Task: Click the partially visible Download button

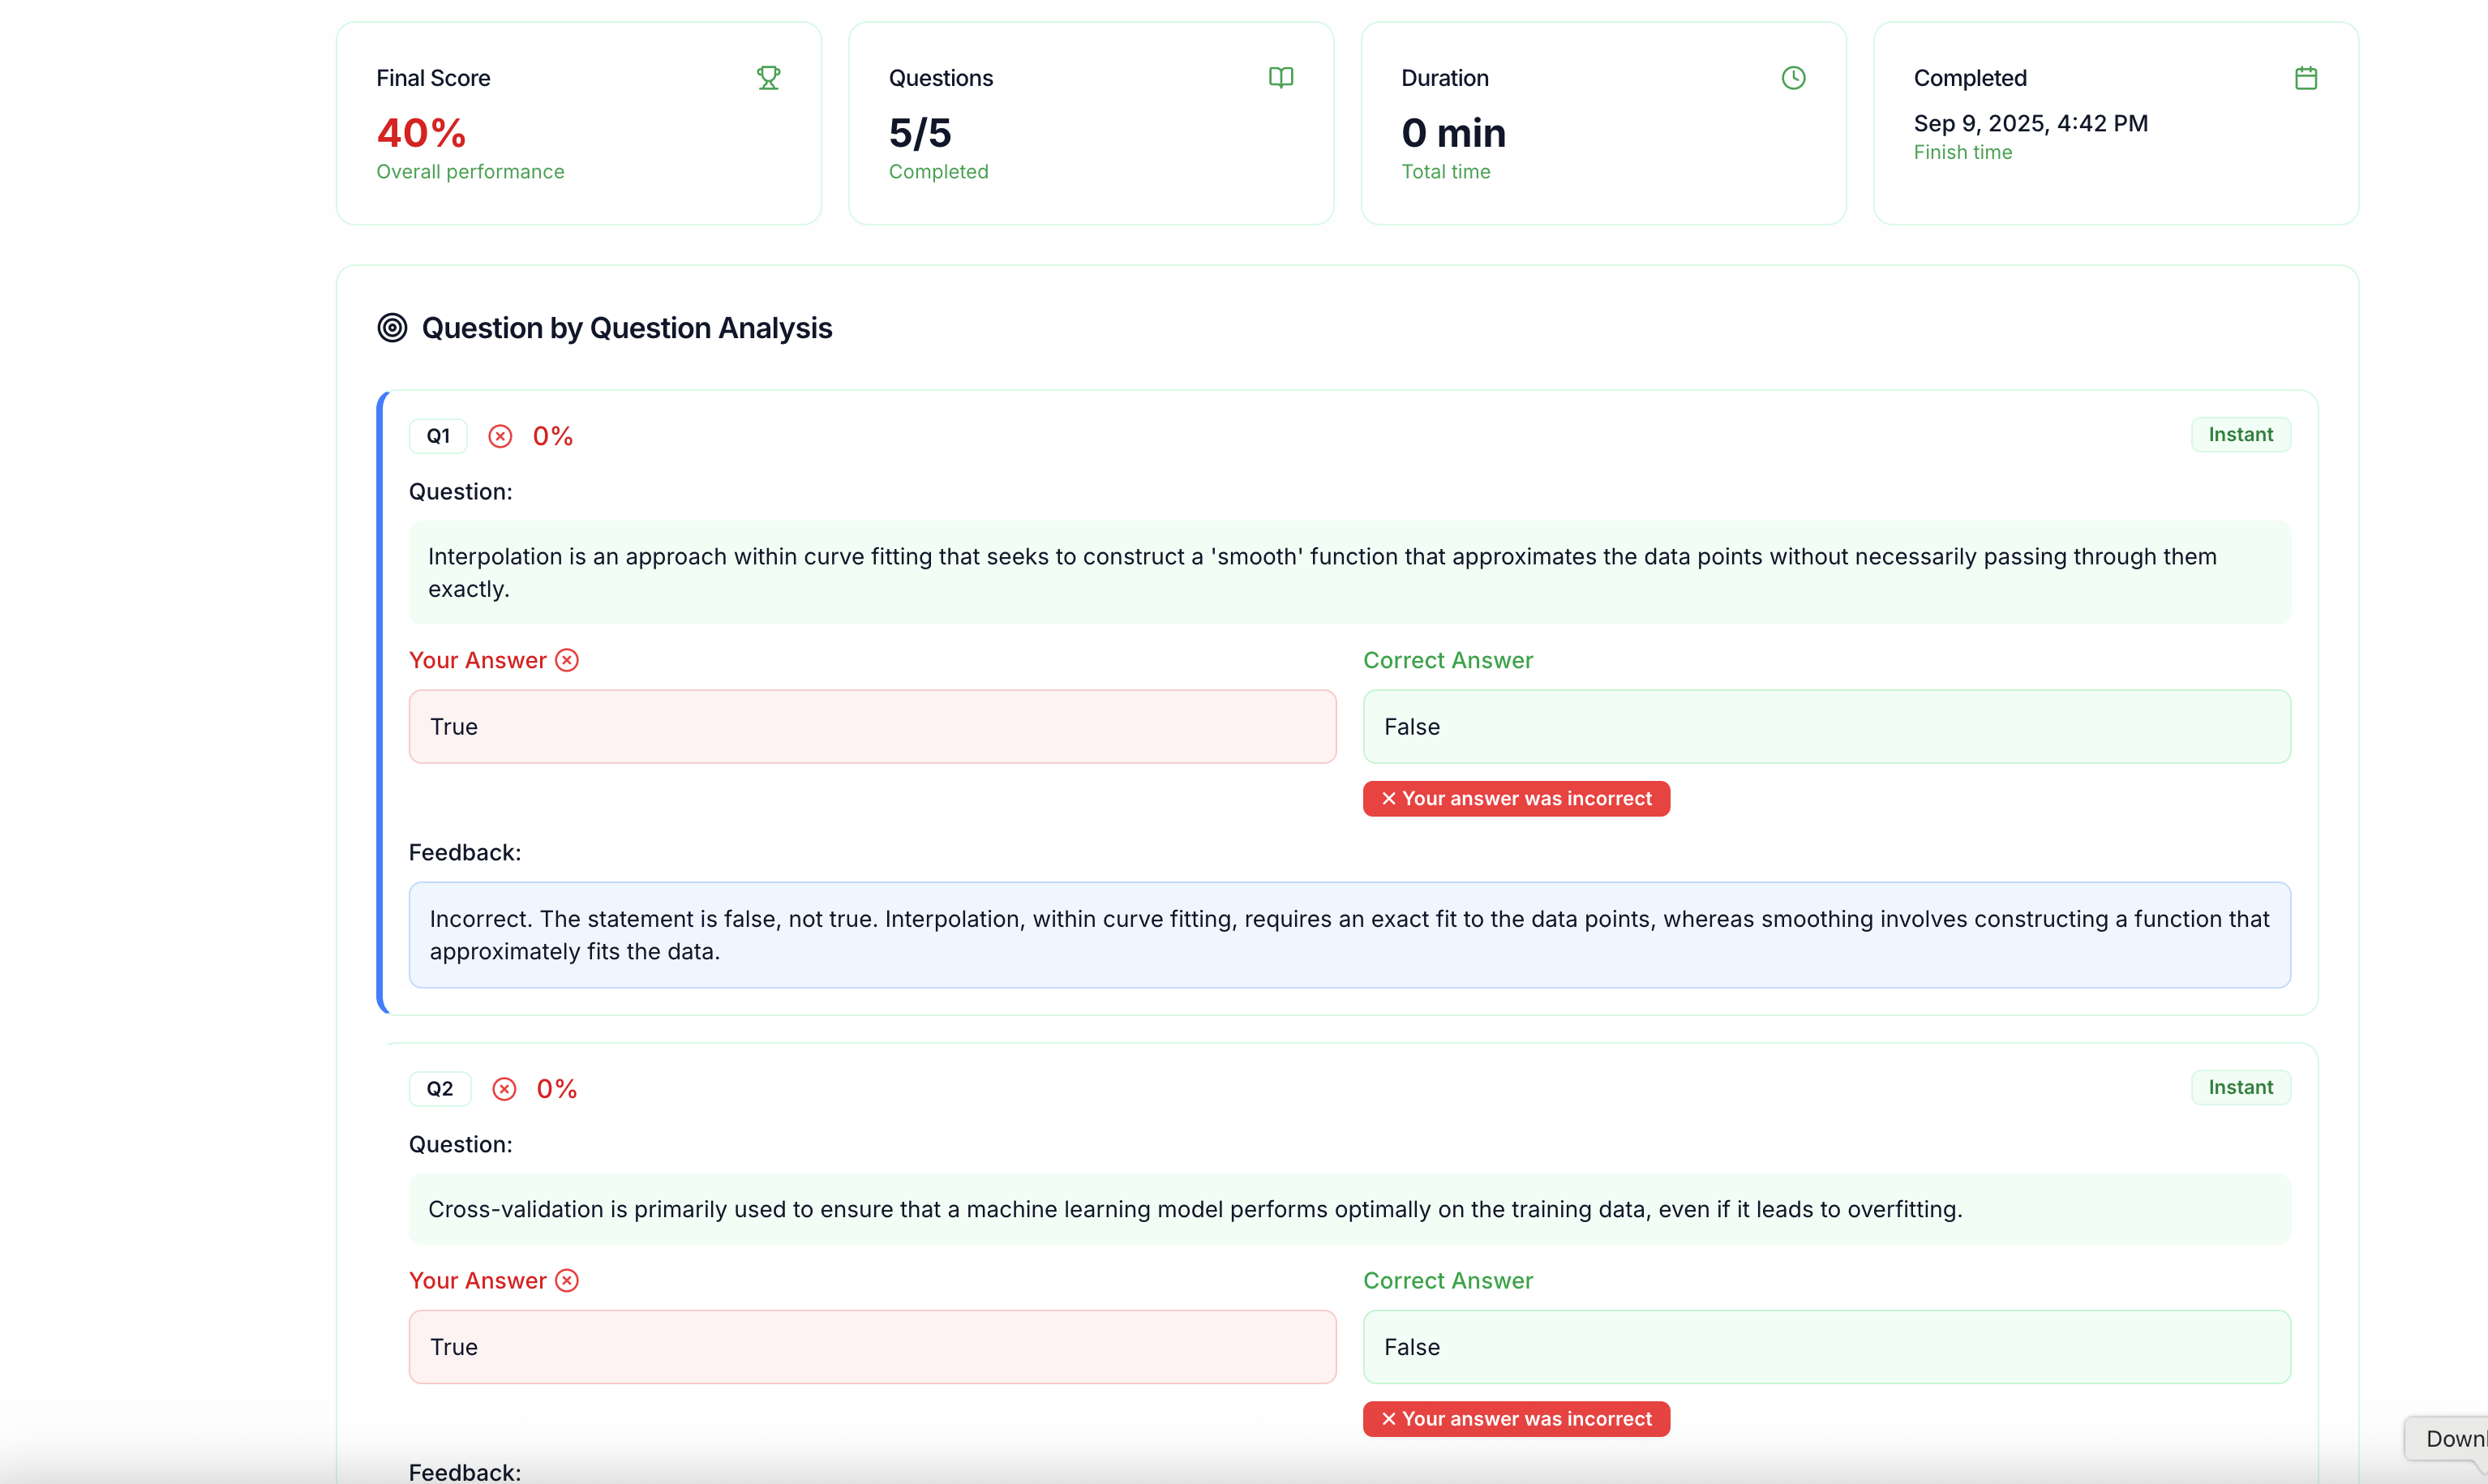Action: click(2448, 1439)
